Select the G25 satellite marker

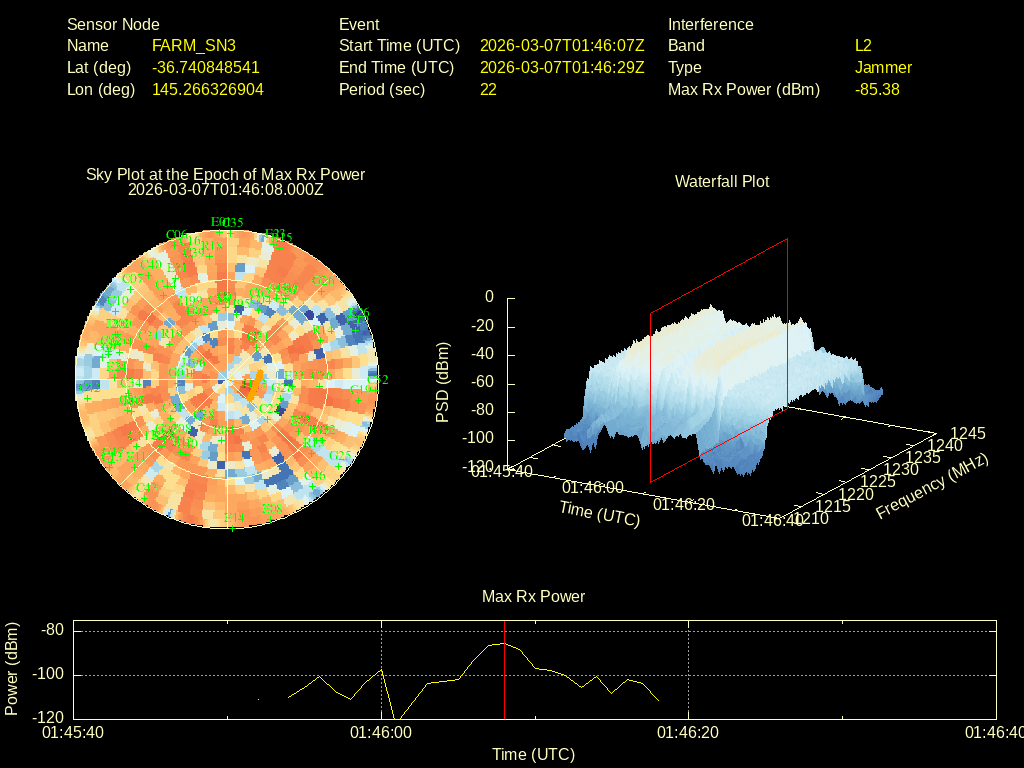coord(341,456)
